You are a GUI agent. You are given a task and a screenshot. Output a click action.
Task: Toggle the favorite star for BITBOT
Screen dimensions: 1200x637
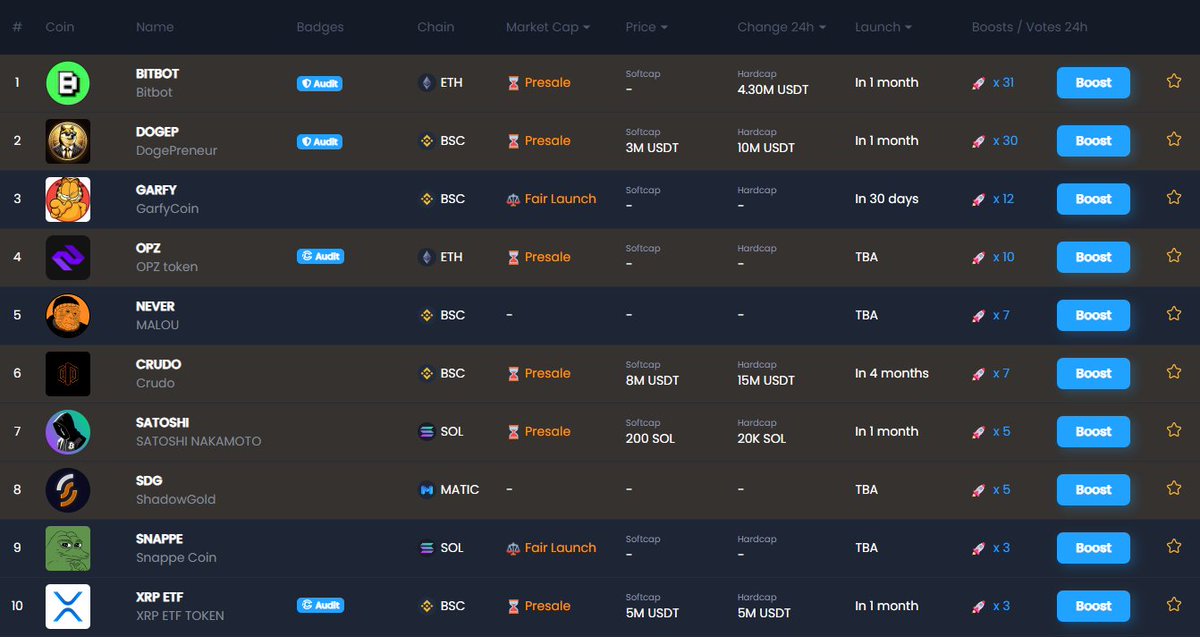[x=1172, y=83]
